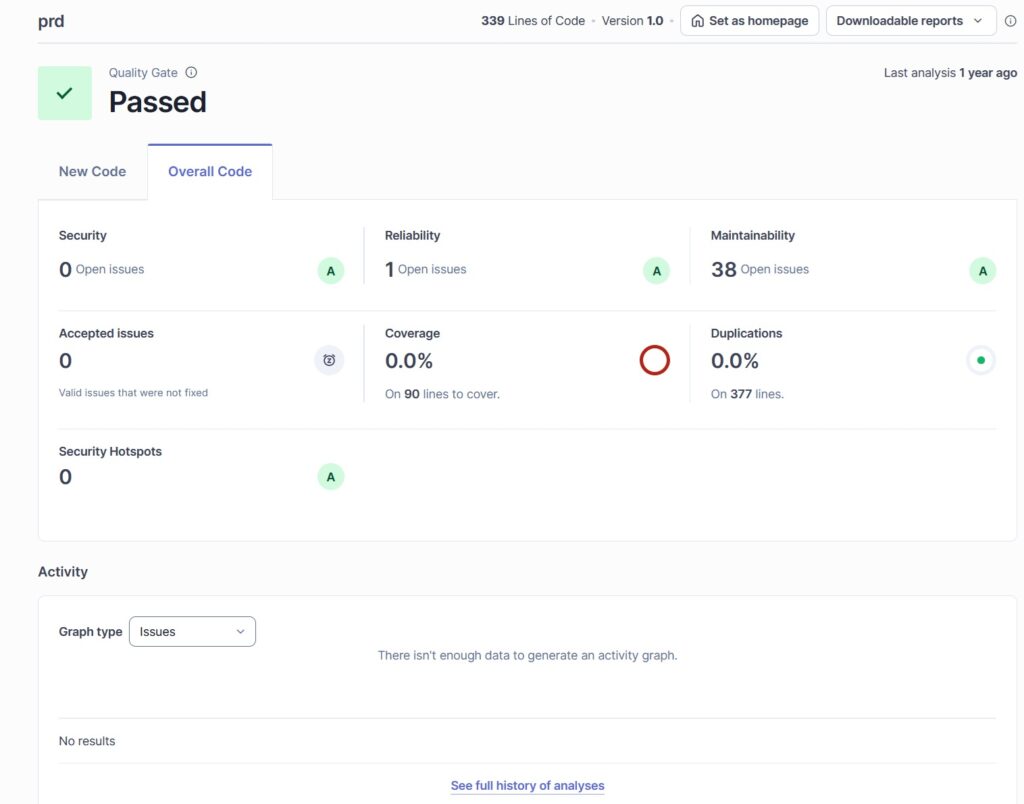
Task: Expand the Downloadable reports chevron arrow
Action: click(x=979, y=20)
